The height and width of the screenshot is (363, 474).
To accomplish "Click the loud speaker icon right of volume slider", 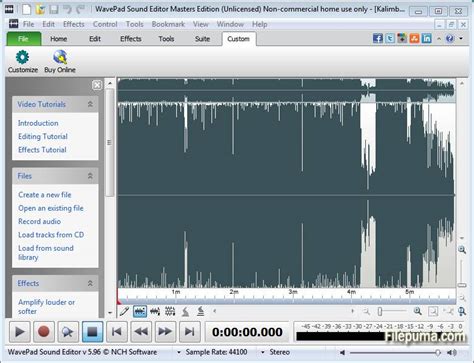I will click(x=452, y=352).
